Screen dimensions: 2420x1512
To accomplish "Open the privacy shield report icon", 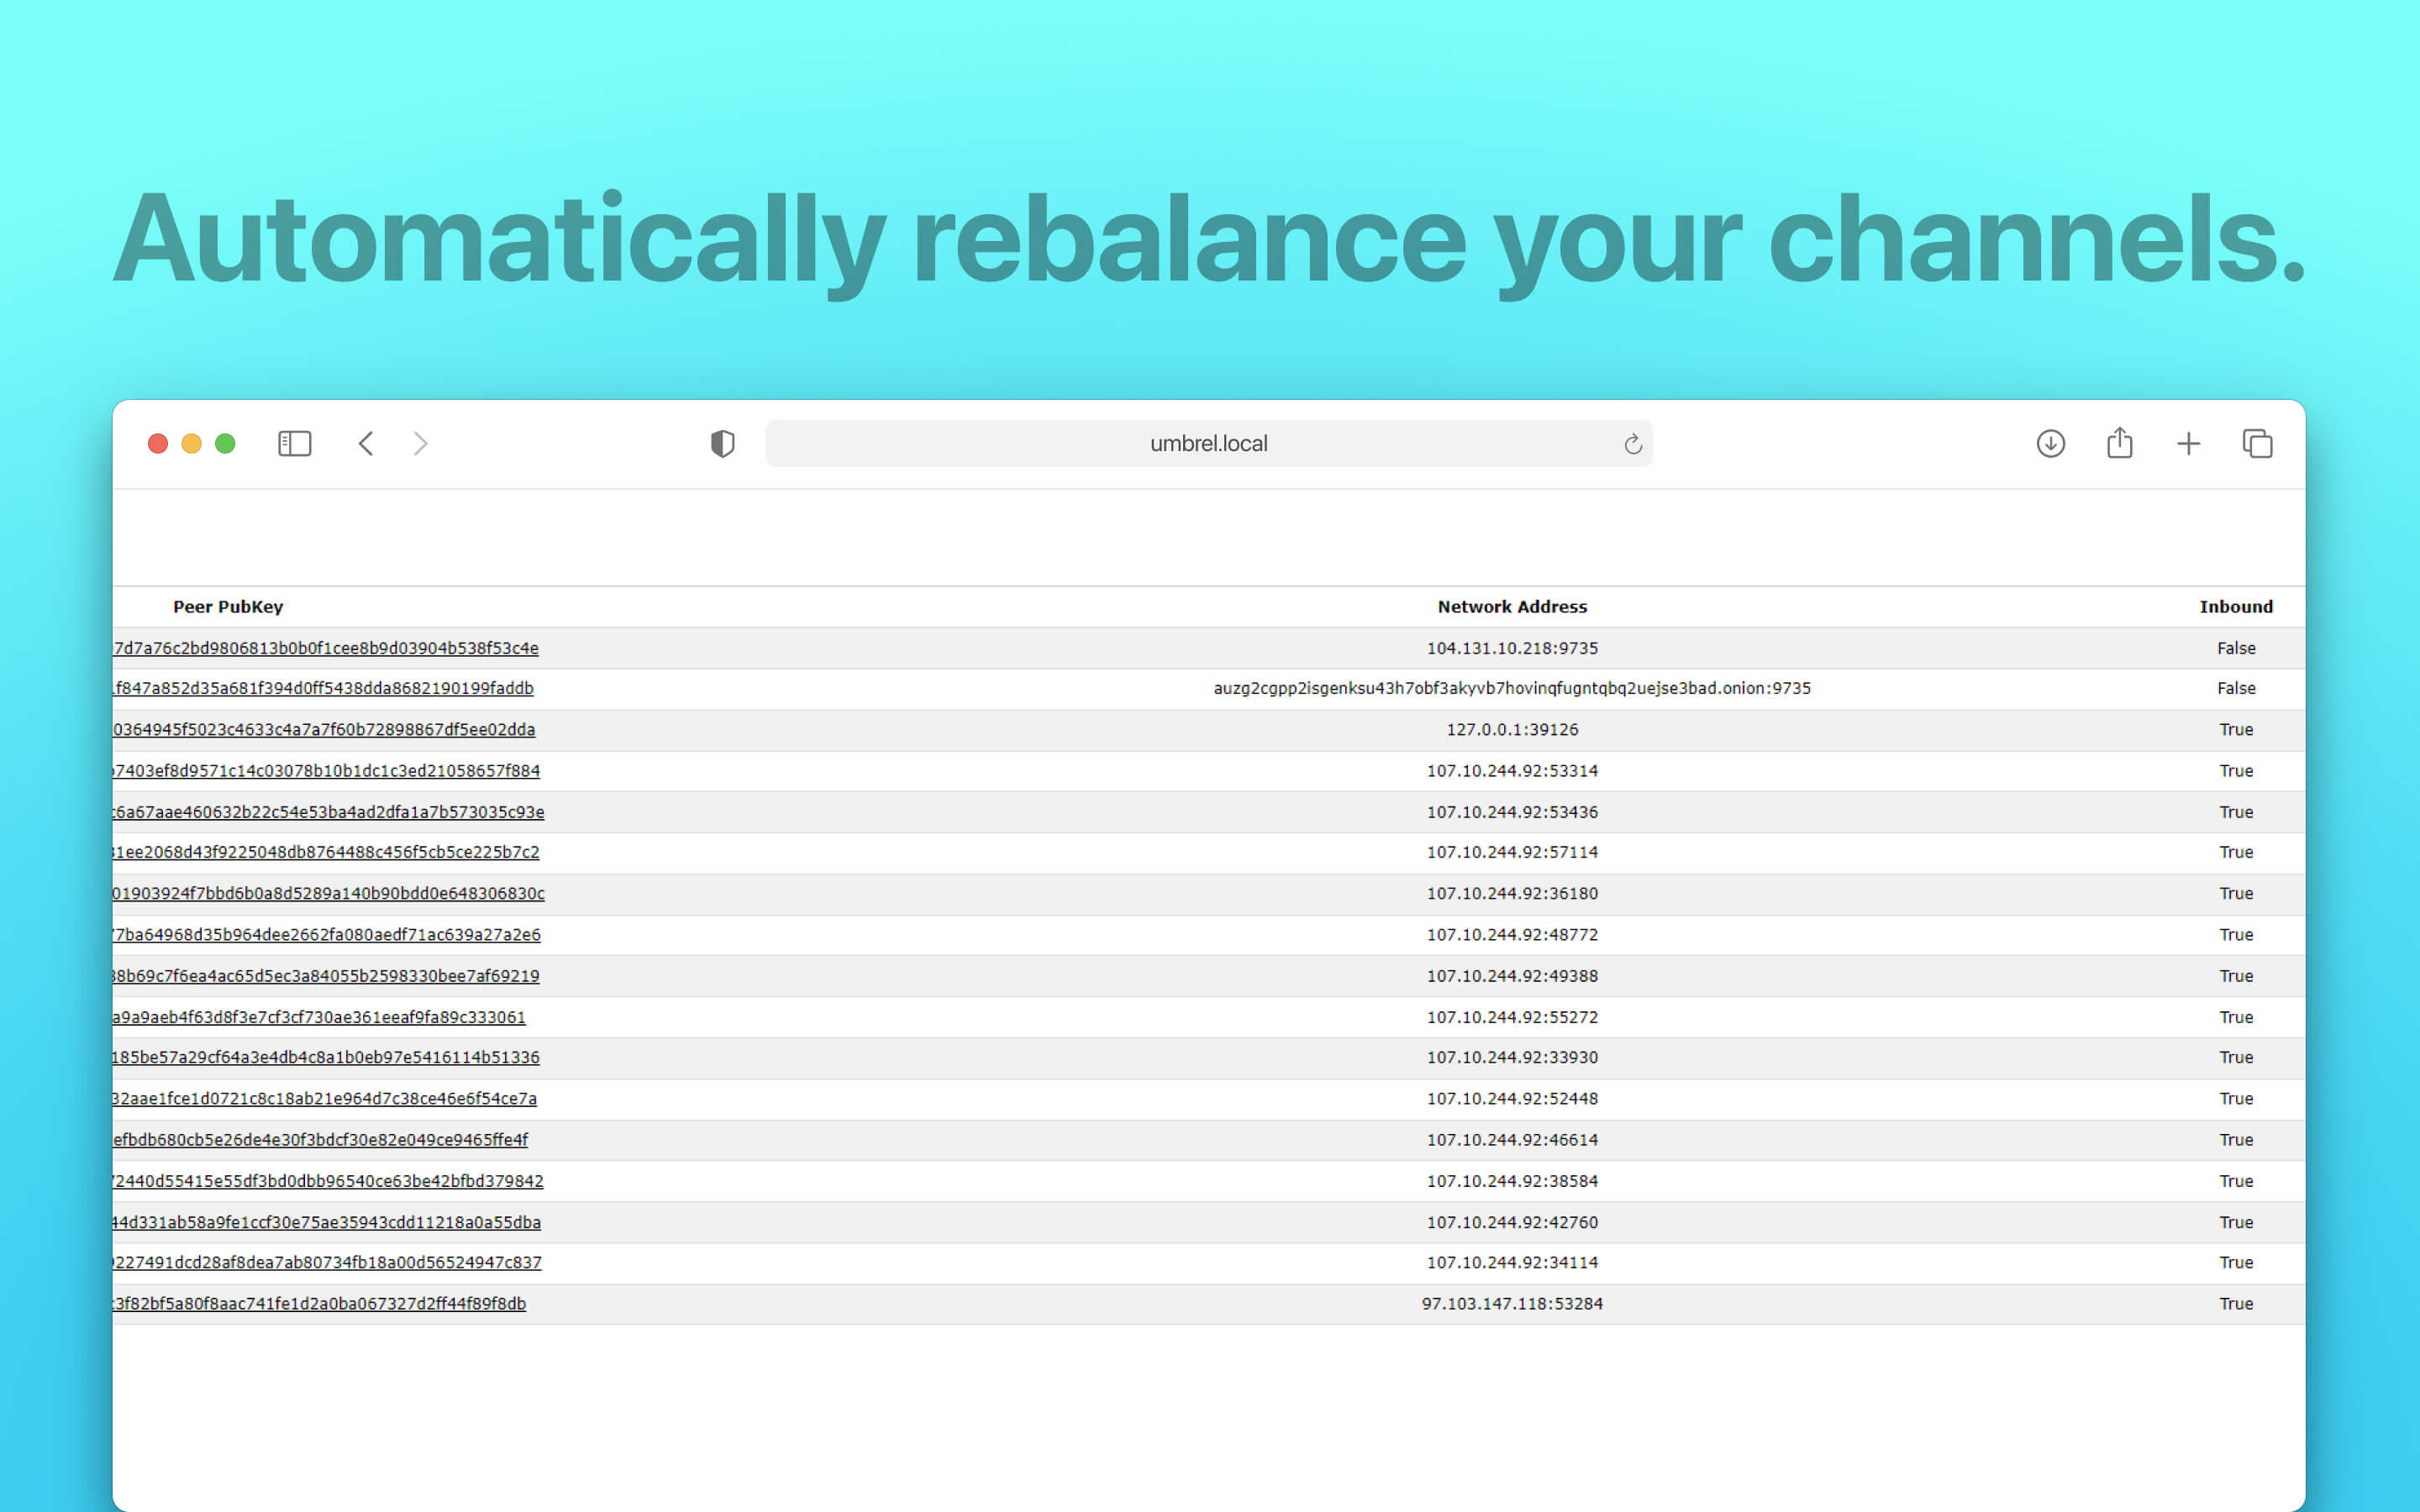I will [722, 443].
